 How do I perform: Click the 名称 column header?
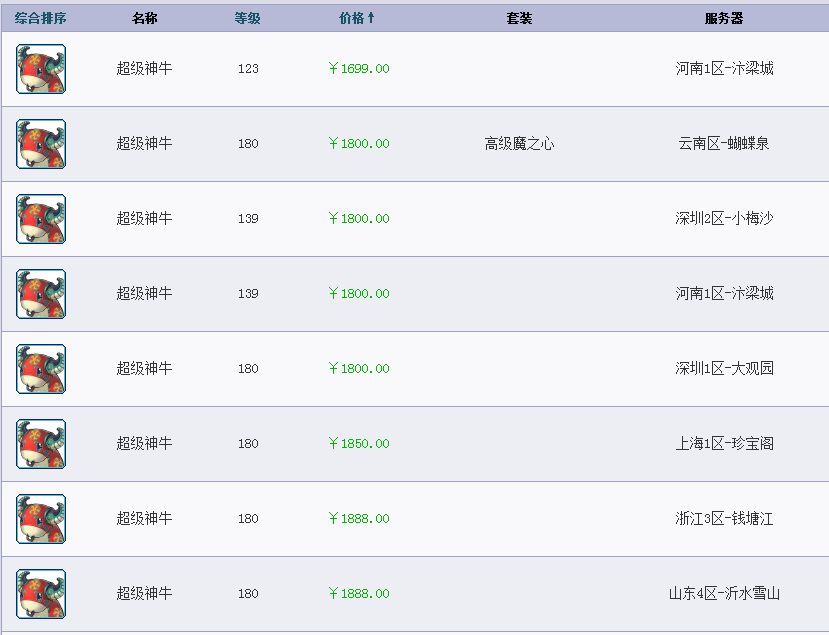(144, 19)
